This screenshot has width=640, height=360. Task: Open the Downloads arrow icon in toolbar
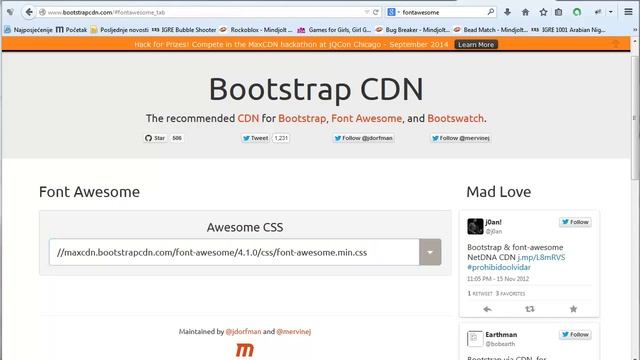pyautogui.click(x=507, y=12)
